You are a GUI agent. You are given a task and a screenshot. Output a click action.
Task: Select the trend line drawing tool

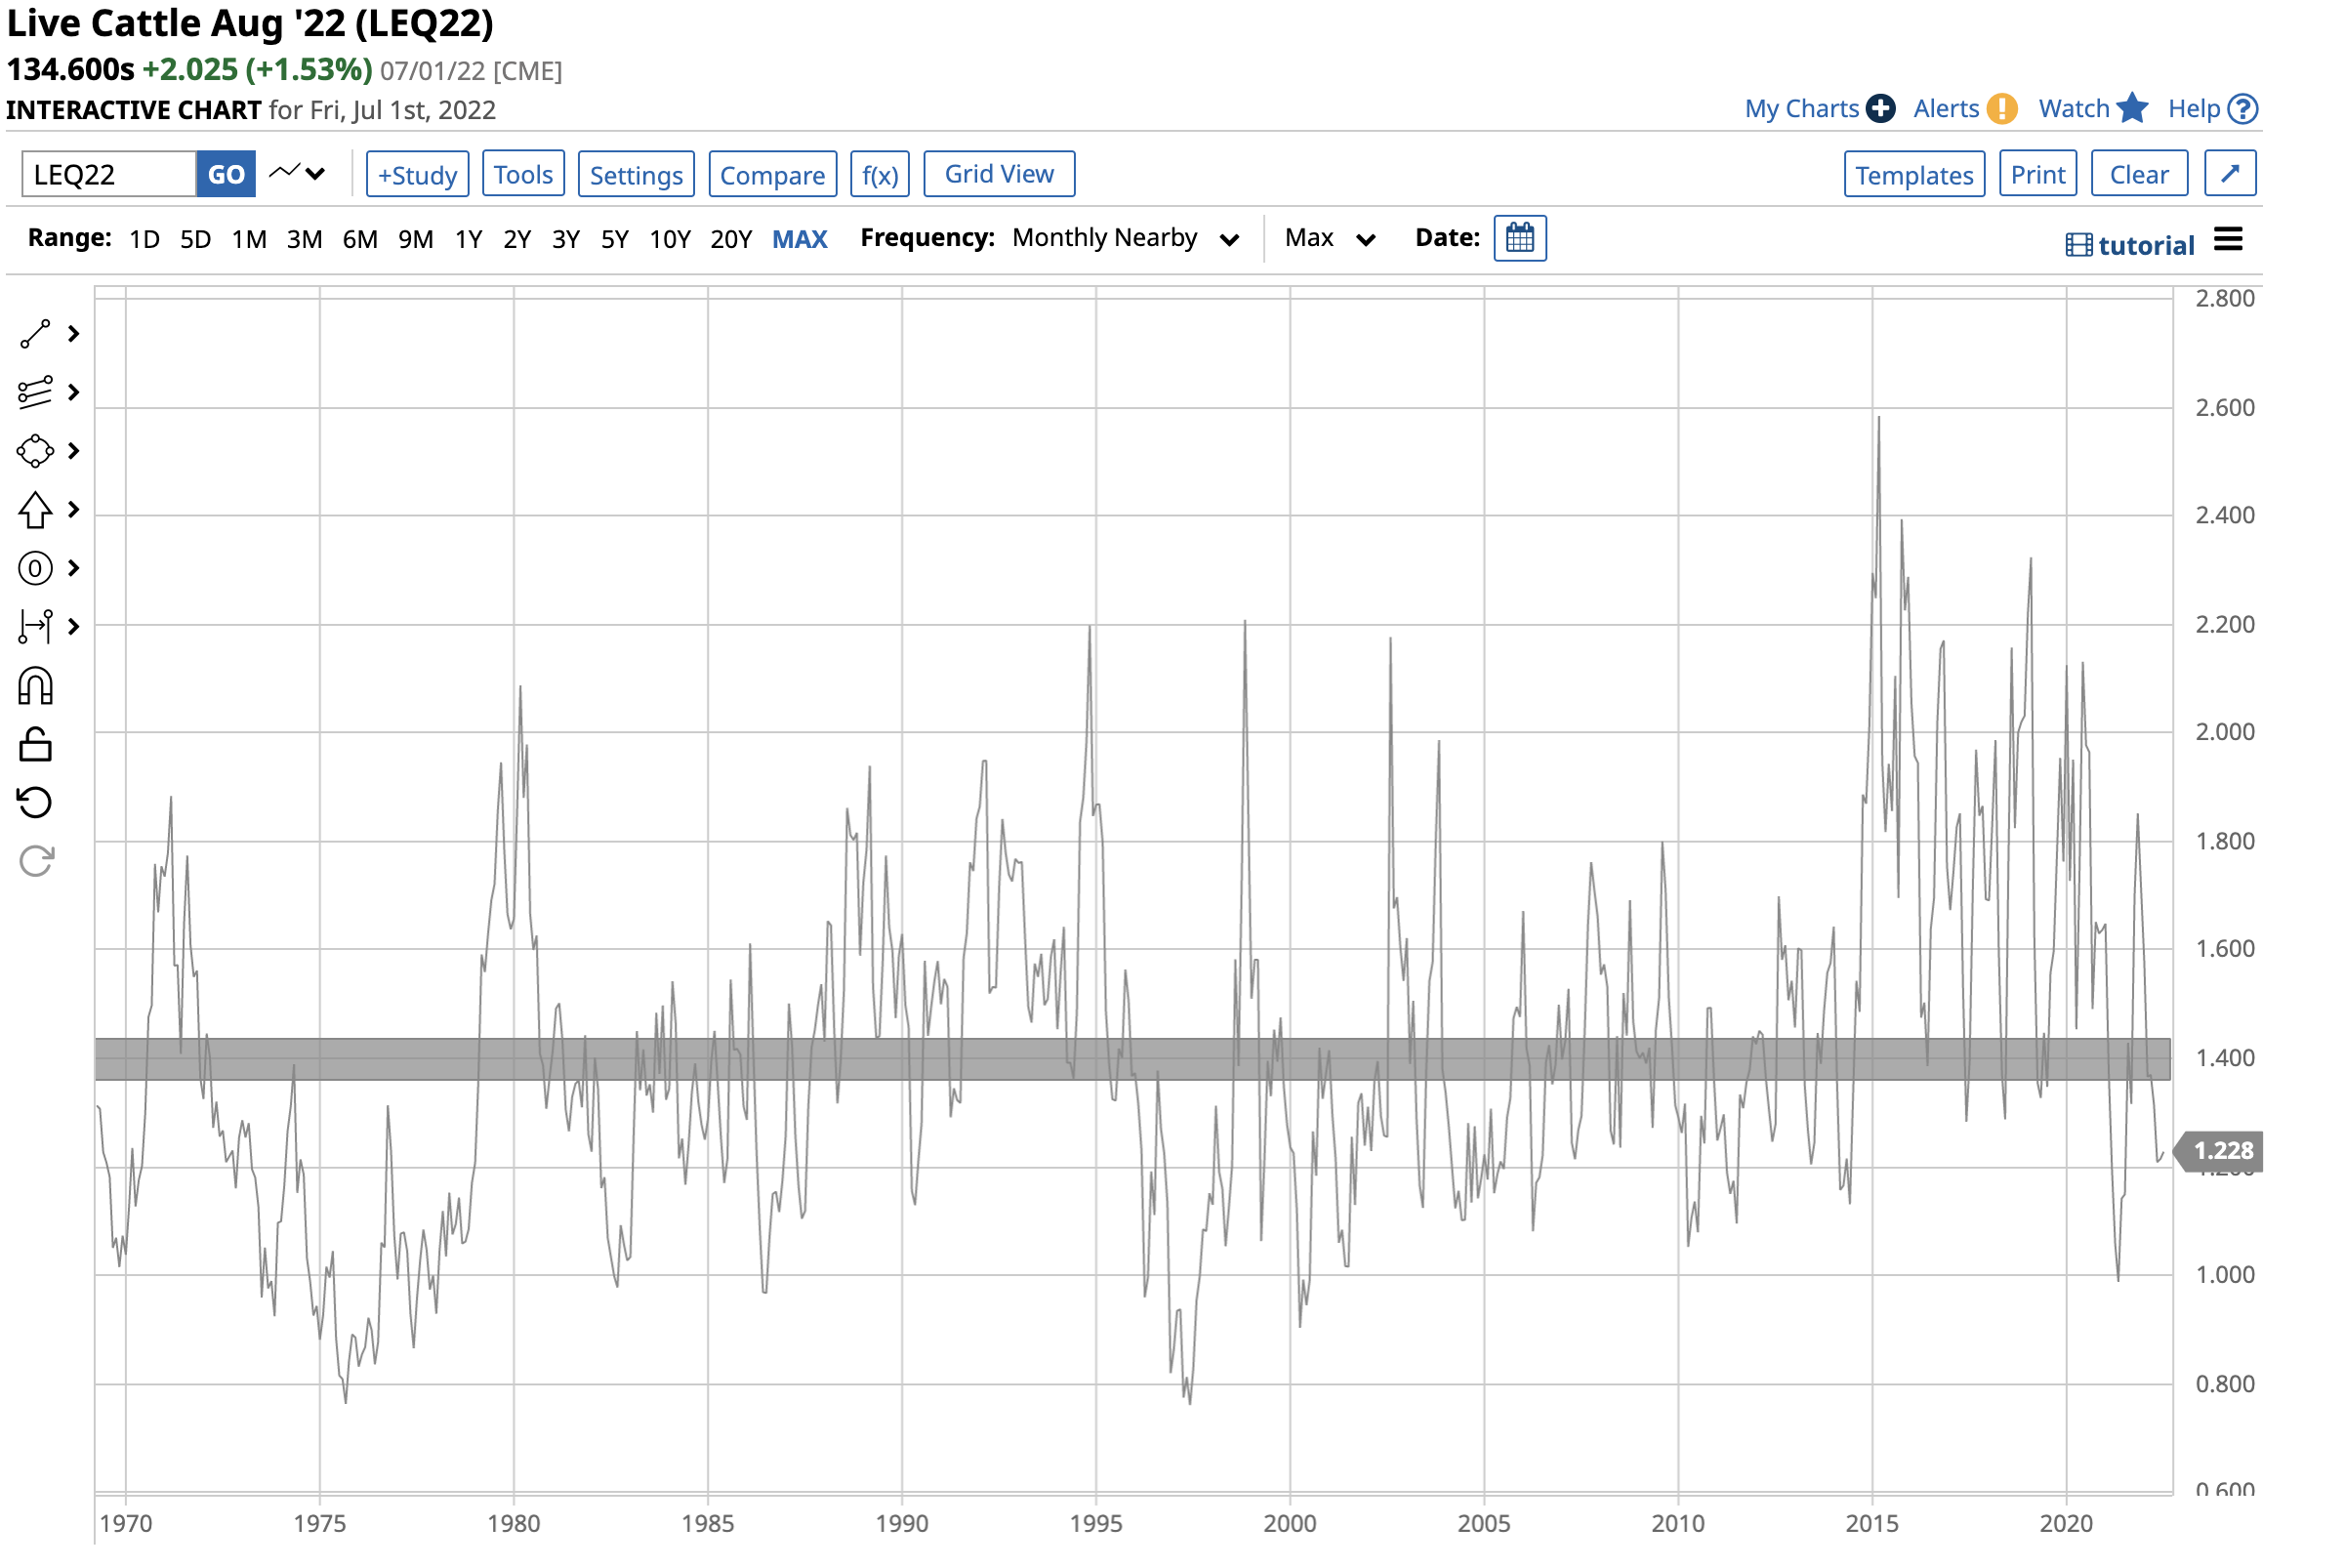(35, 334)
